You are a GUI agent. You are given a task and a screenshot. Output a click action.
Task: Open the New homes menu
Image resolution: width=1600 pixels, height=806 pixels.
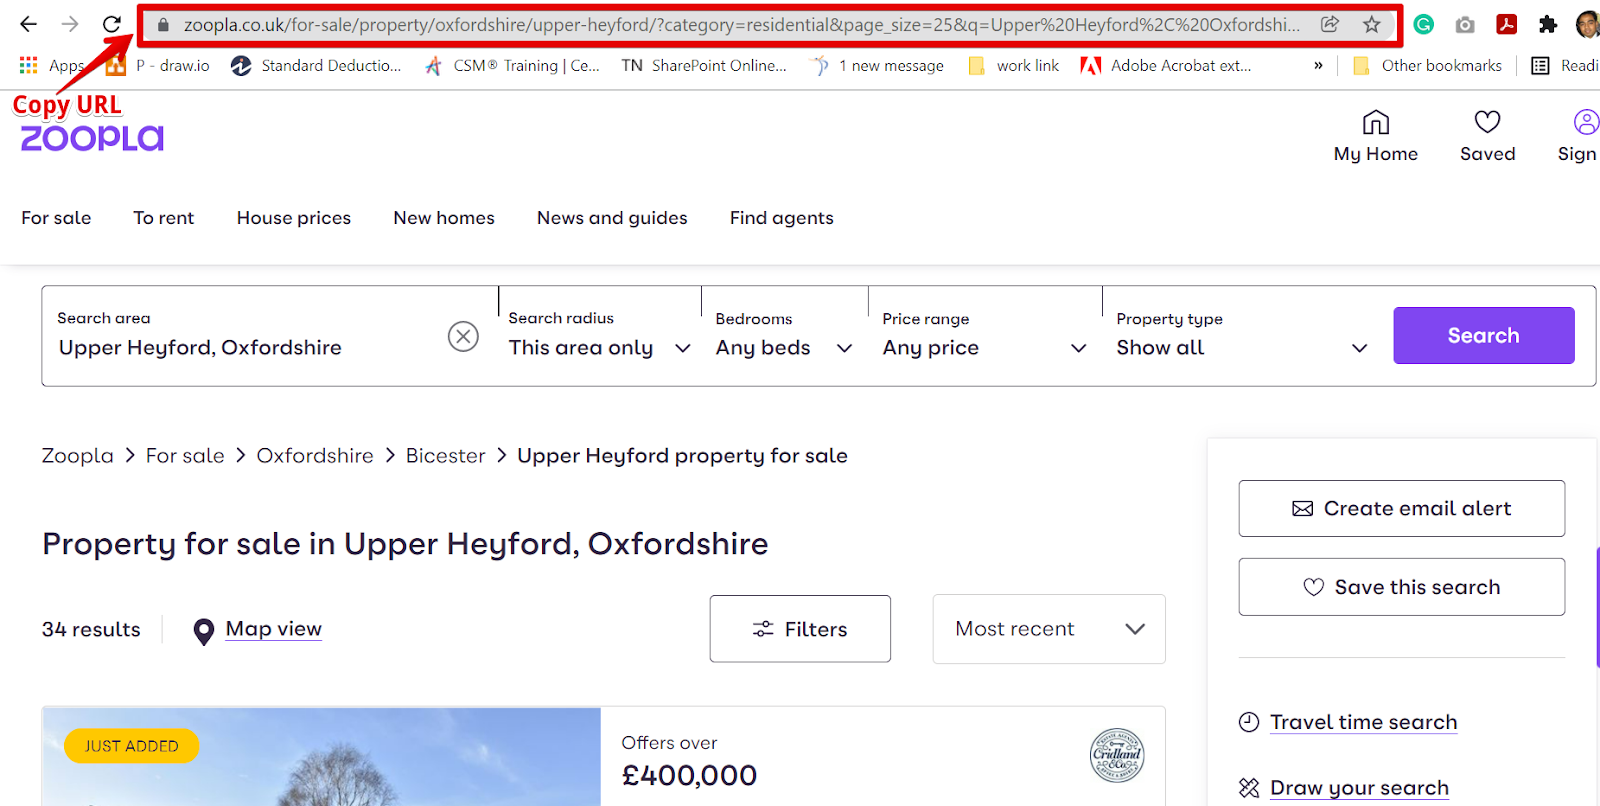click(444, 218)
